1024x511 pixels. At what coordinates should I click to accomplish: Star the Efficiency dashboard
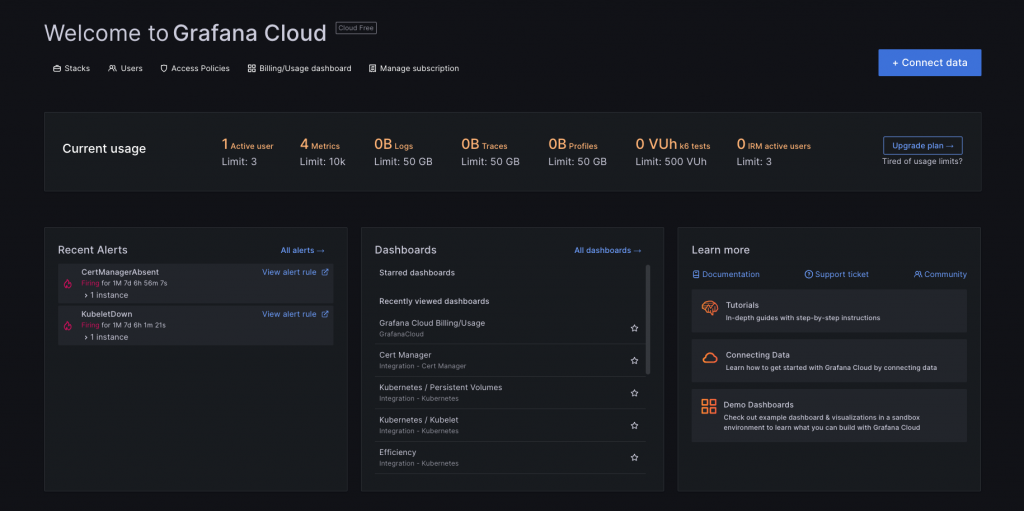(634, 457)
